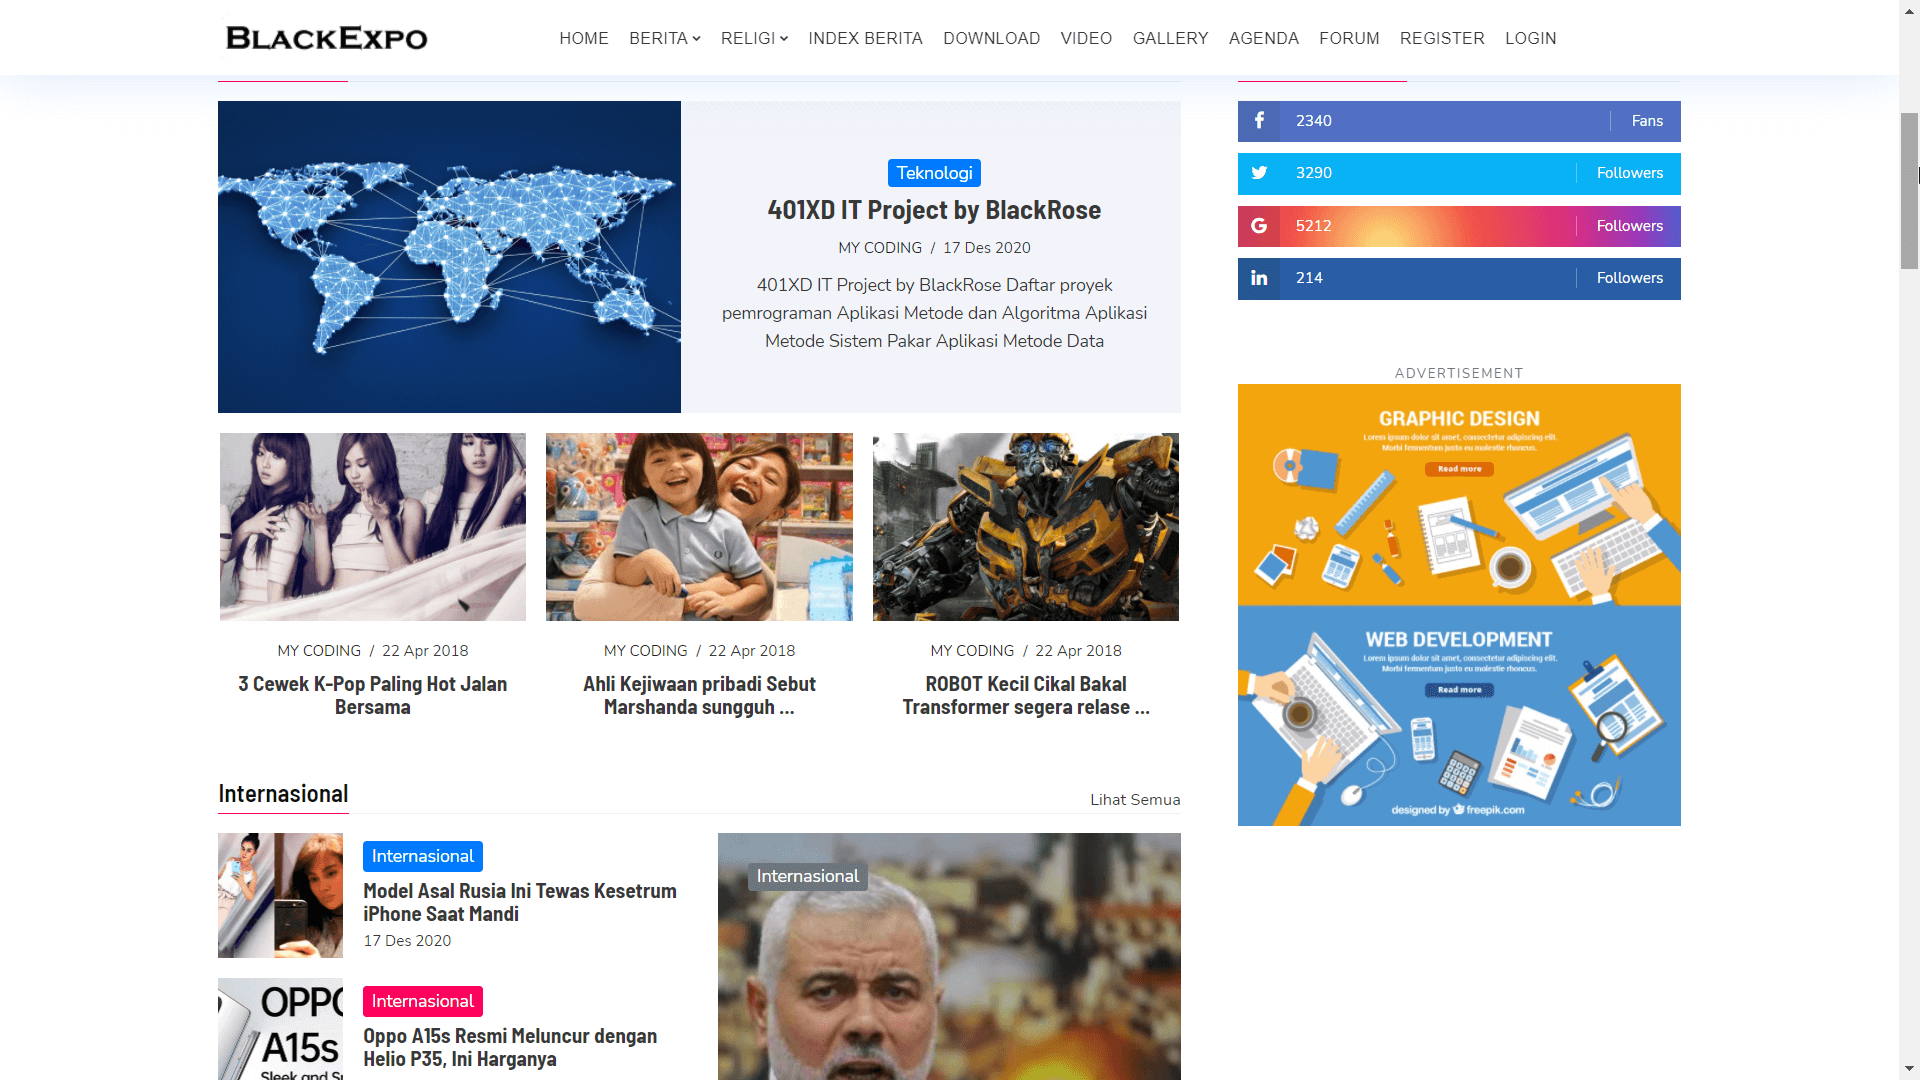Click the LinkedIn icon
1920x1080 pixels.
tap(1259, 278)
